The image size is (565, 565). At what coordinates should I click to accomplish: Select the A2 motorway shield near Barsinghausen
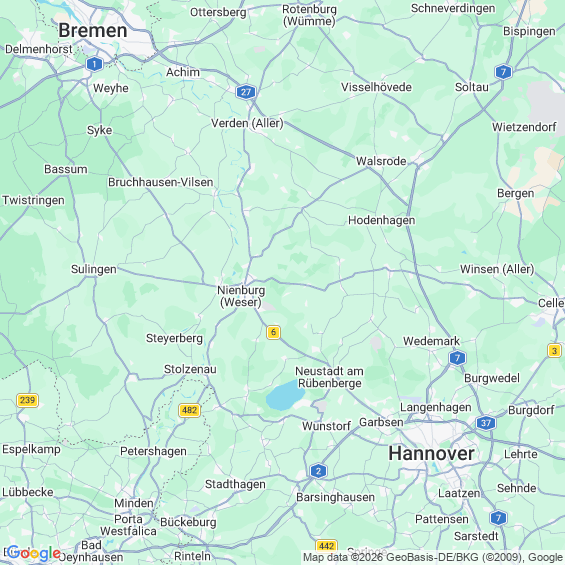tap(318, 471)
